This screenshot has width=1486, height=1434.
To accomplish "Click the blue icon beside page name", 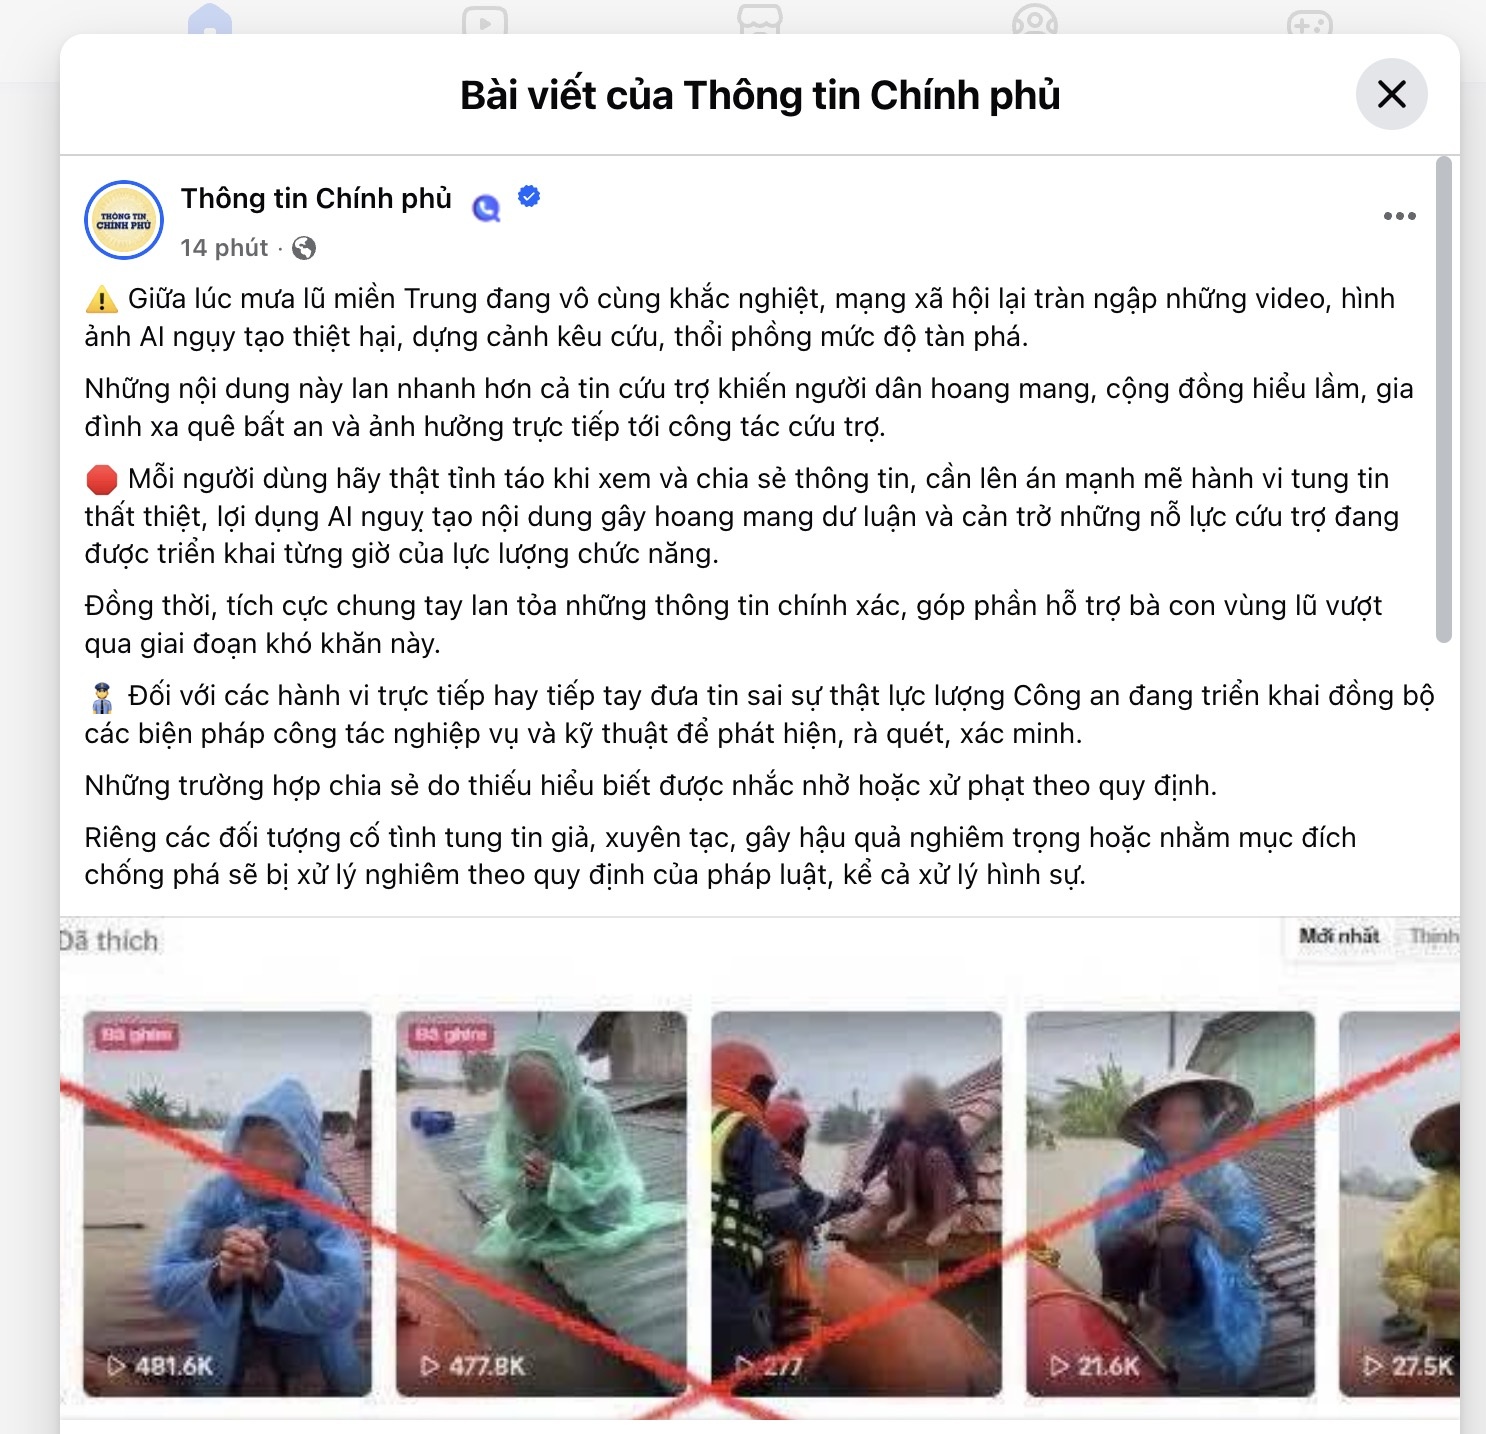I will coord(486,207).
